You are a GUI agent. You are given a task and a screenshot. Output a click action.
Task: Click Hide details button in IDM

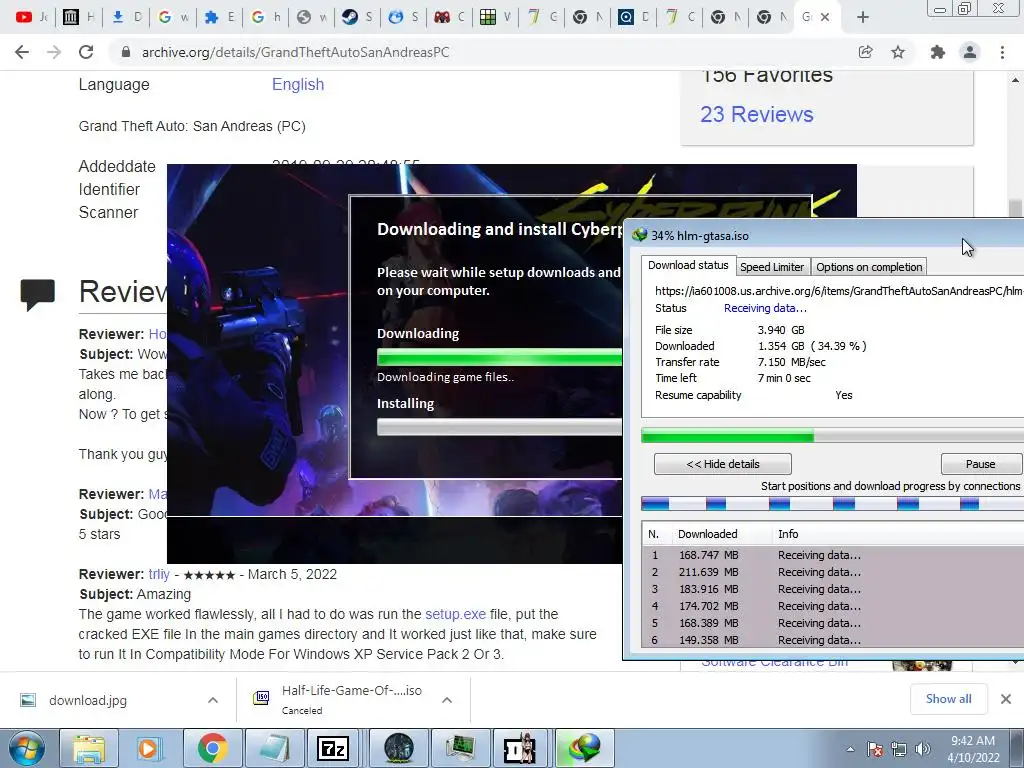(x=723, y=464)
